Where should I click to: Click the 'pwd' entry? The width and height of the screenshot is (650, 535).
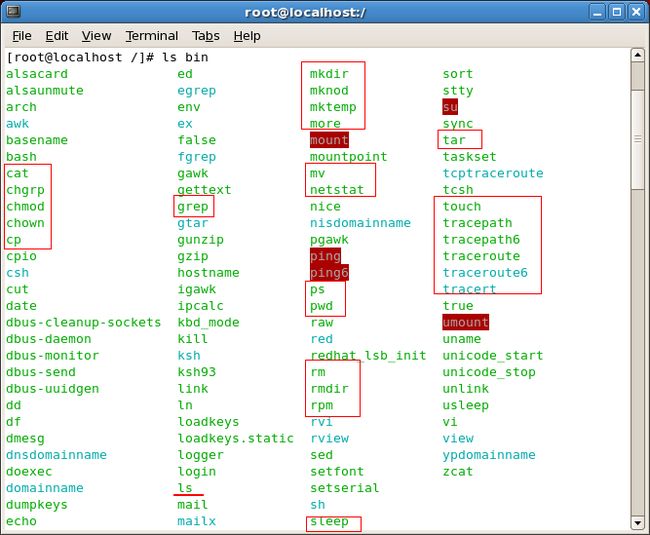pos(321,306)
